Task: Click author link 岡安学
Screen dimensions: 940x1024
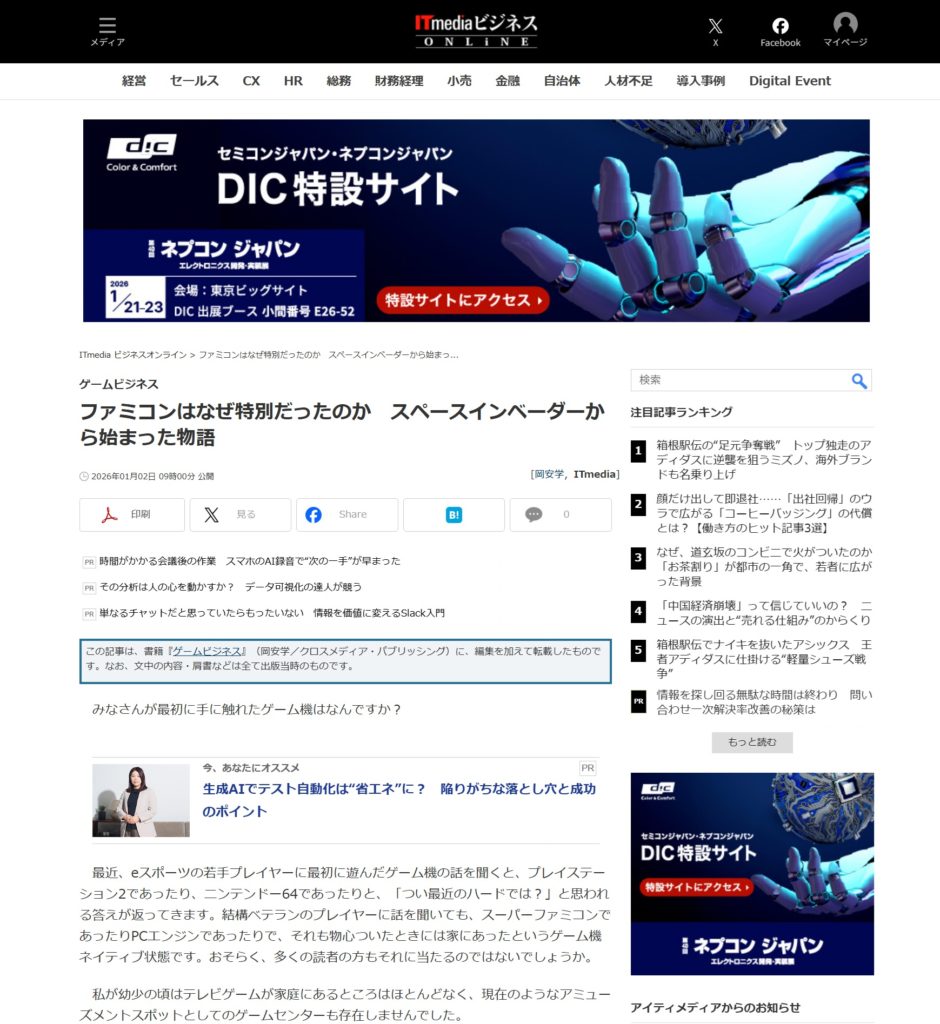Action: 549,474
